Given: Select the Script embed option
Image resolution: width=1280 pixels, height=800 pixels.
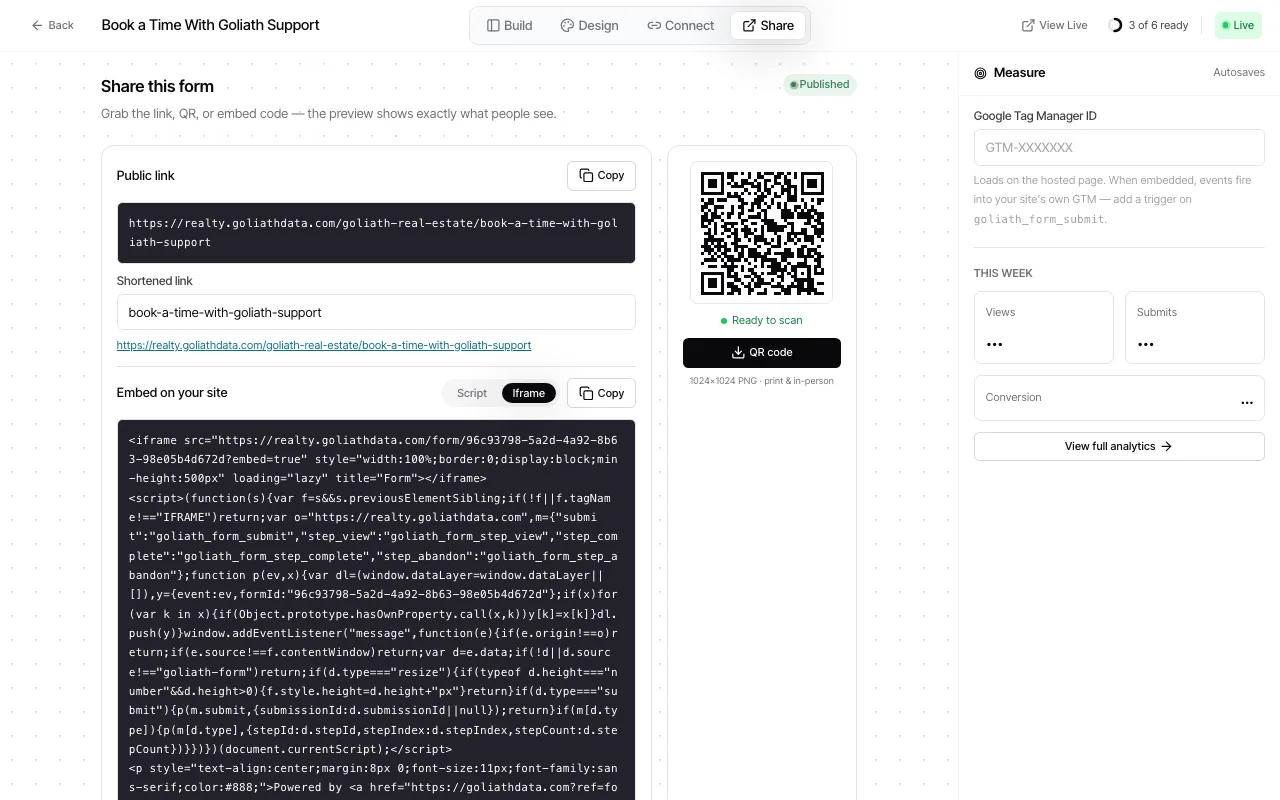Looking at the screenshot, I should (x=472, y=393).
